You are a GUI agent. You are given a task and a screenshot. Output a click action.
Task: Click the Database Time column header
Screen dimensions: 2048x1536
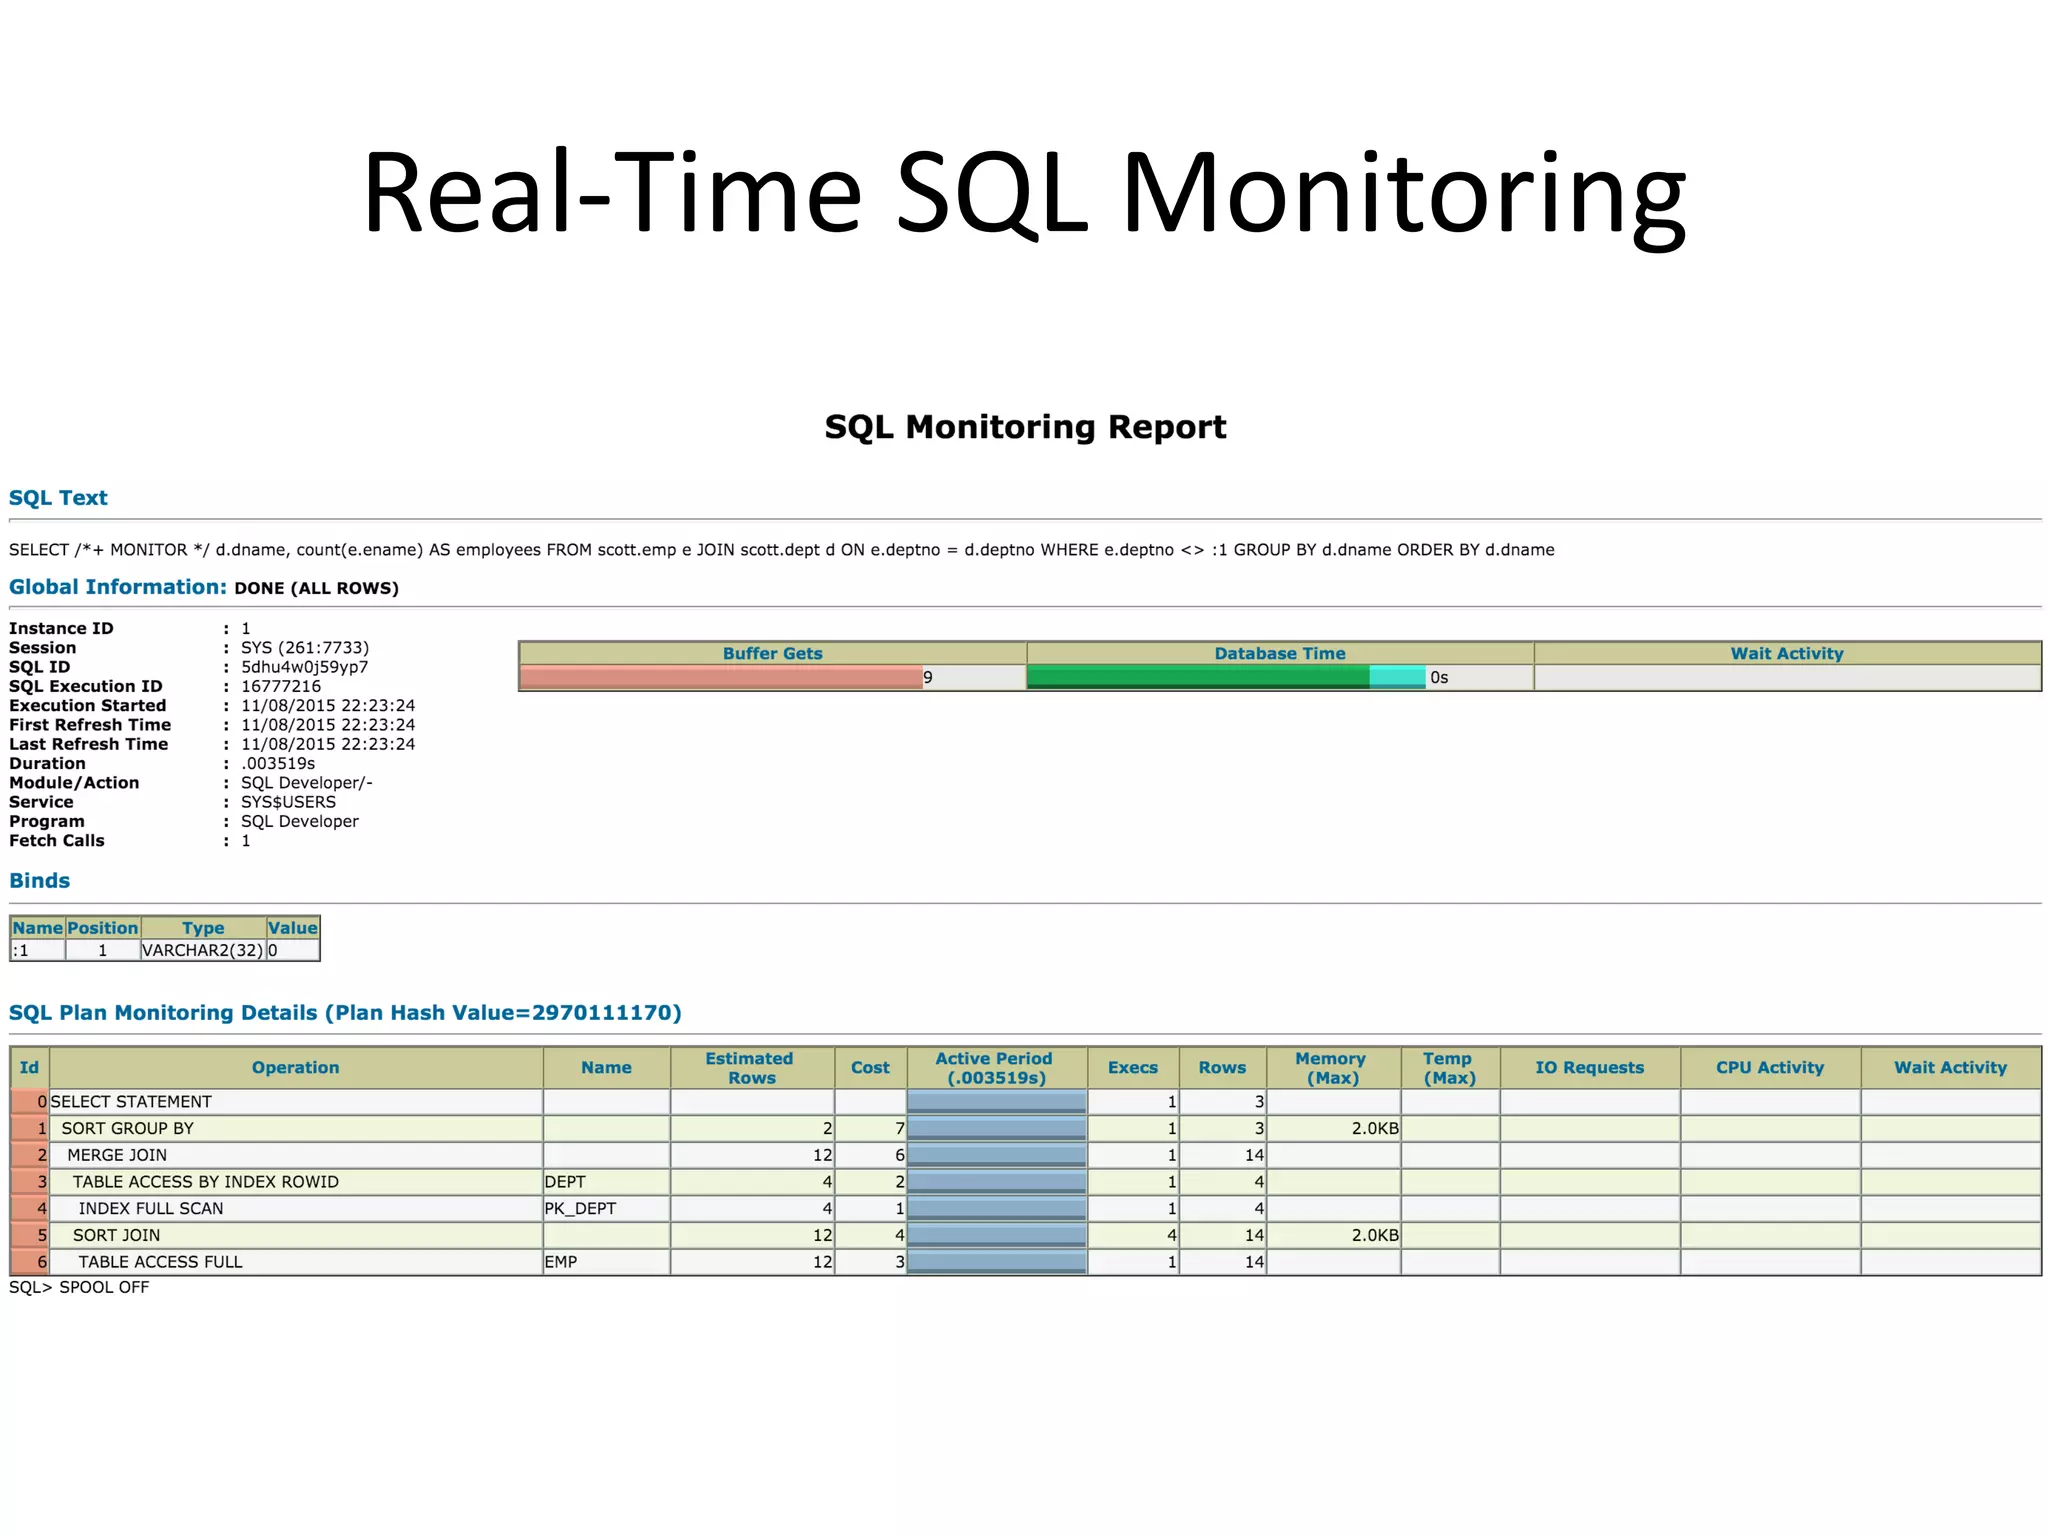[1280, 653]
